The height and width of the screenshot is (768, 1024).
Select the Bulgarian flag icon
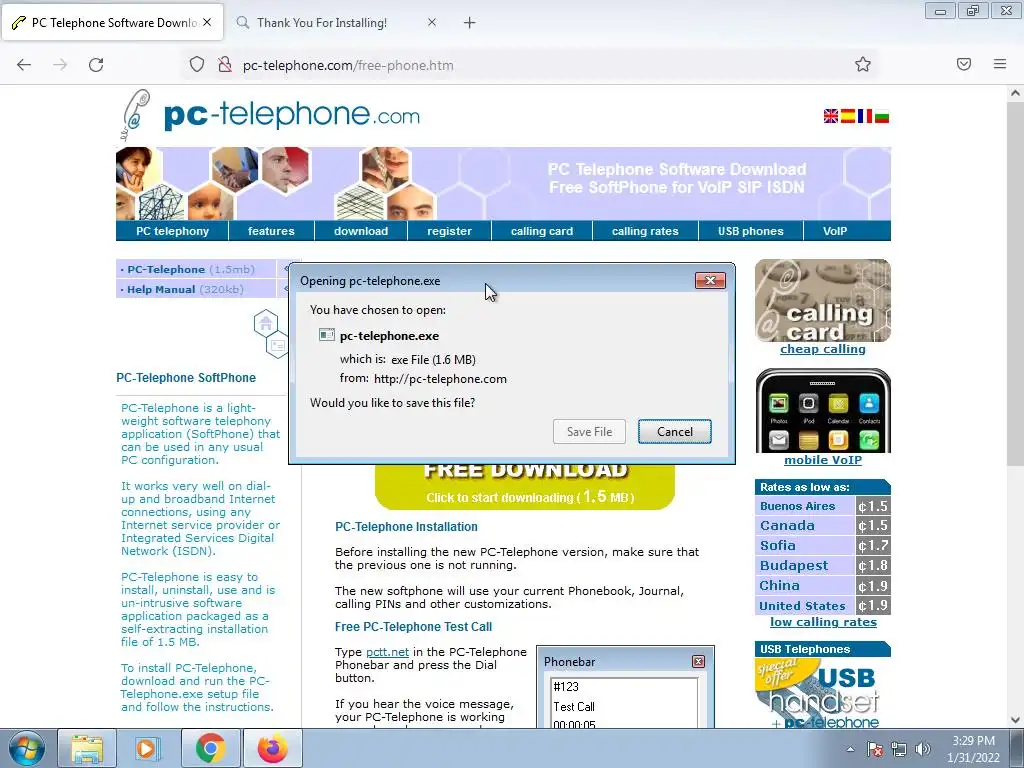coord(882,116)
